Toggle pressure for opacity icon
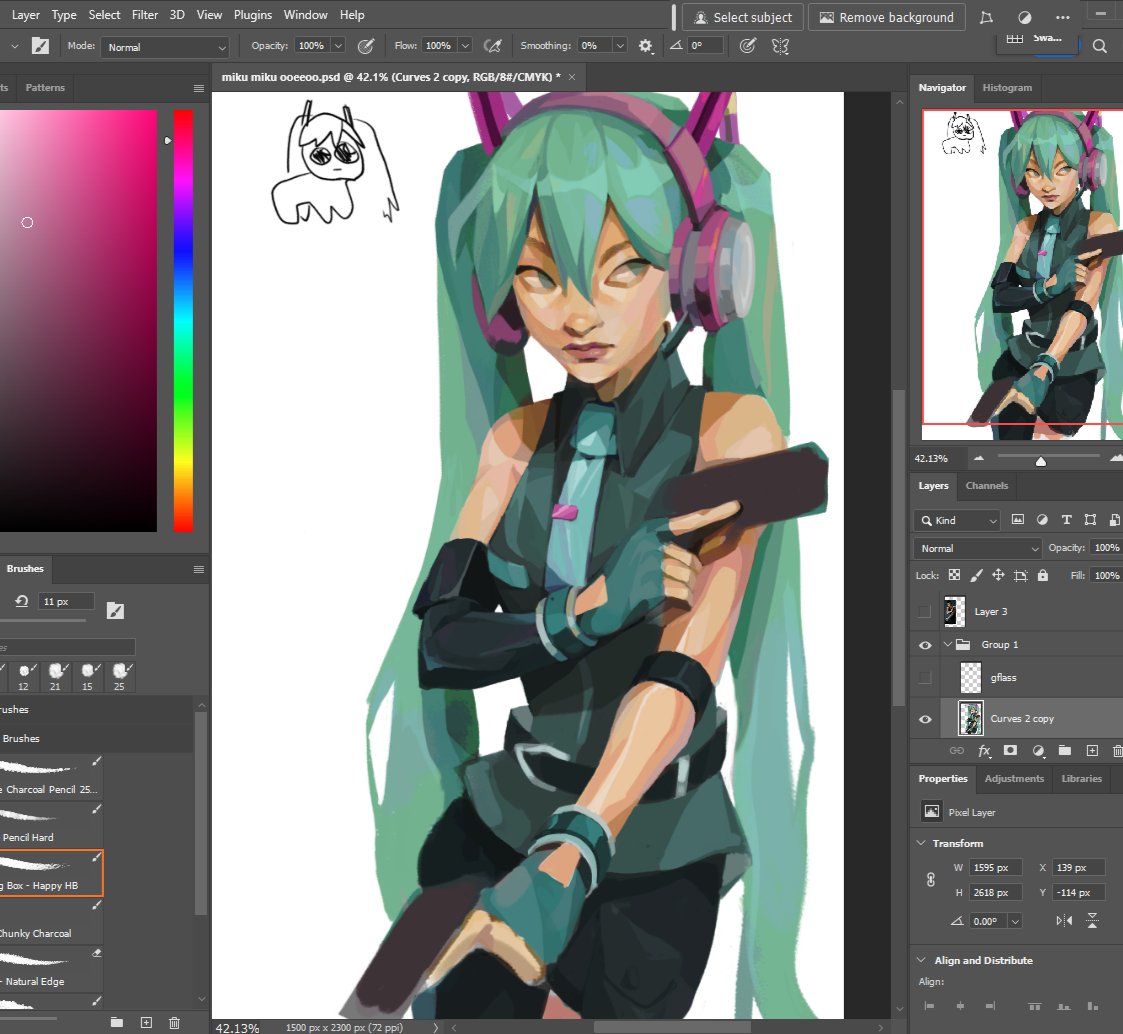Image resolution: width=1123 pixels, height=1034 pixels. coord(366,46)
